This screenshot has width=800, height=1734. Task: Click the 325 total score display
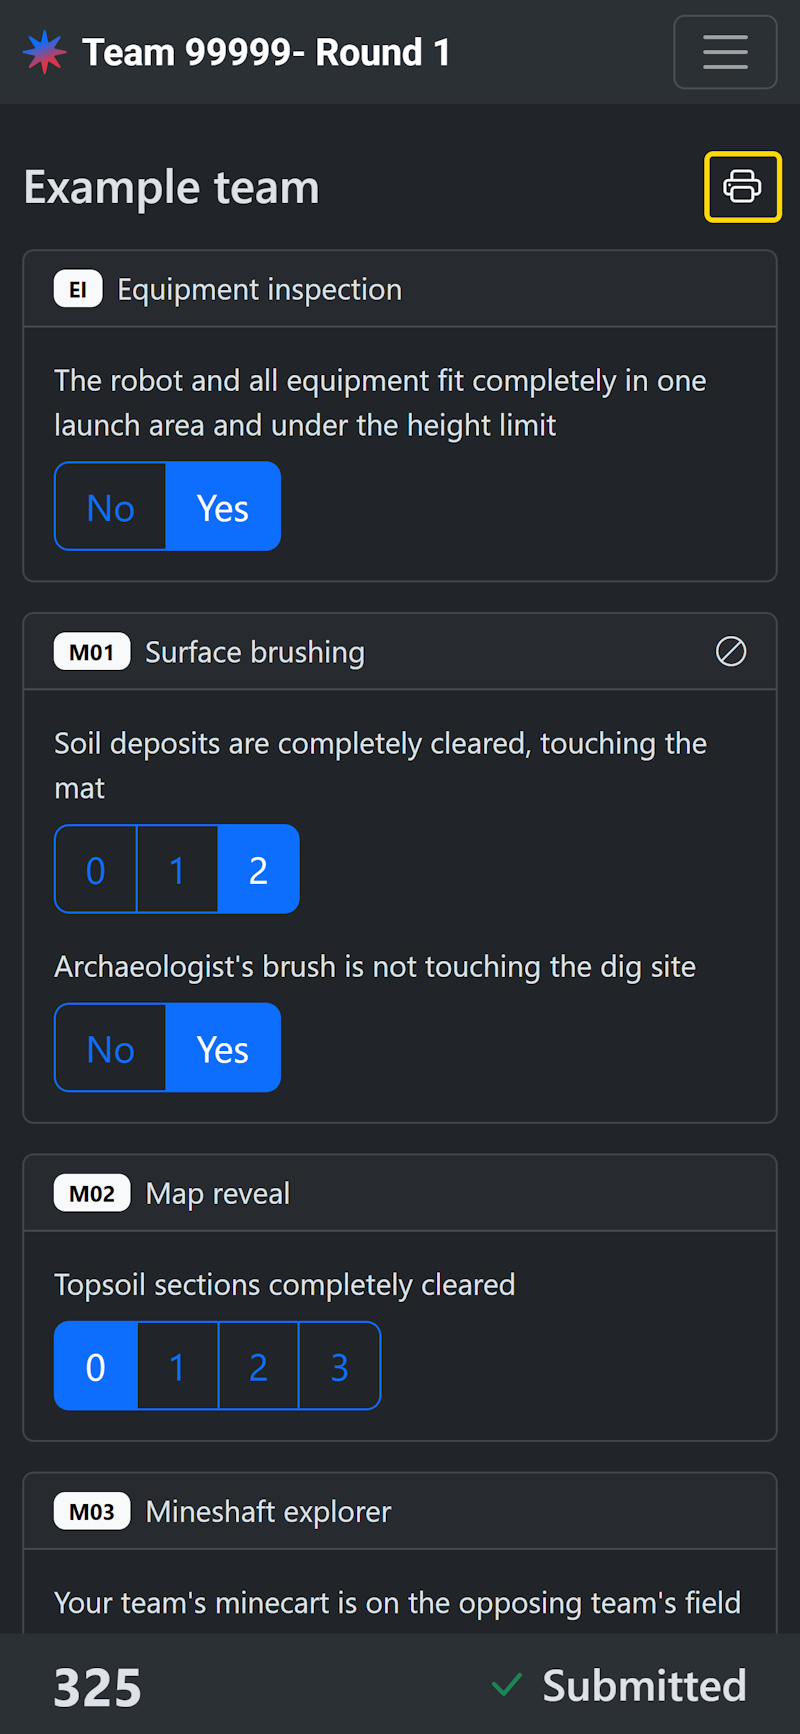[x=97, y=1687]
